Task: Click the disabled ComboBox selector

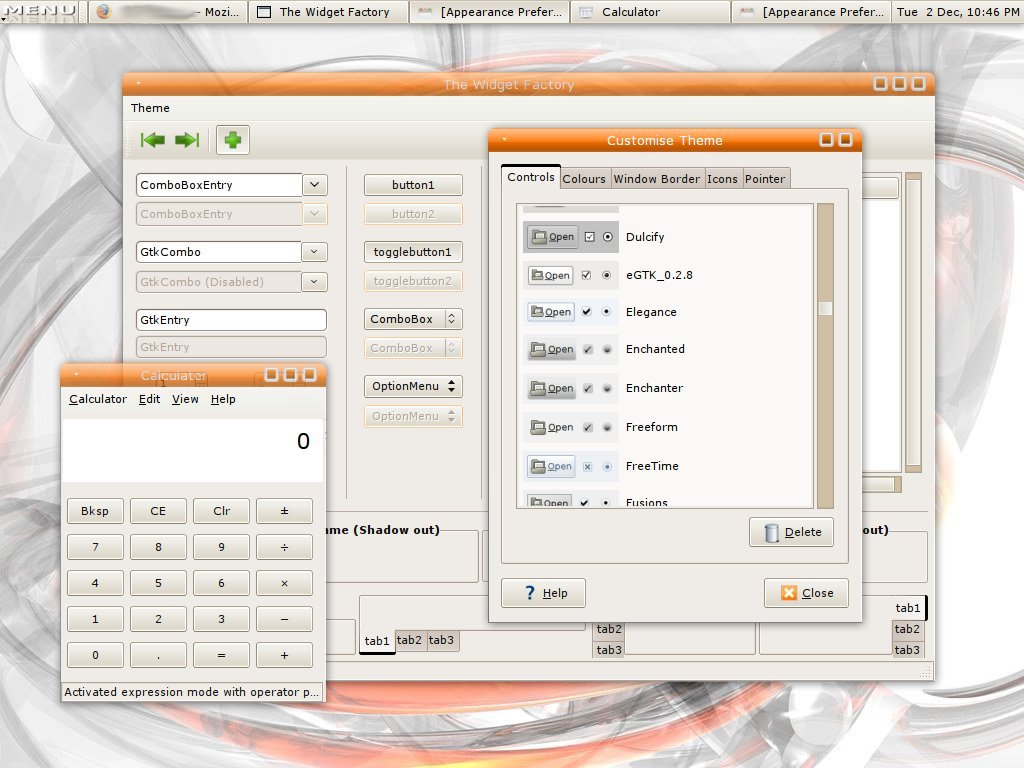Action: click(x=413, y=348)
